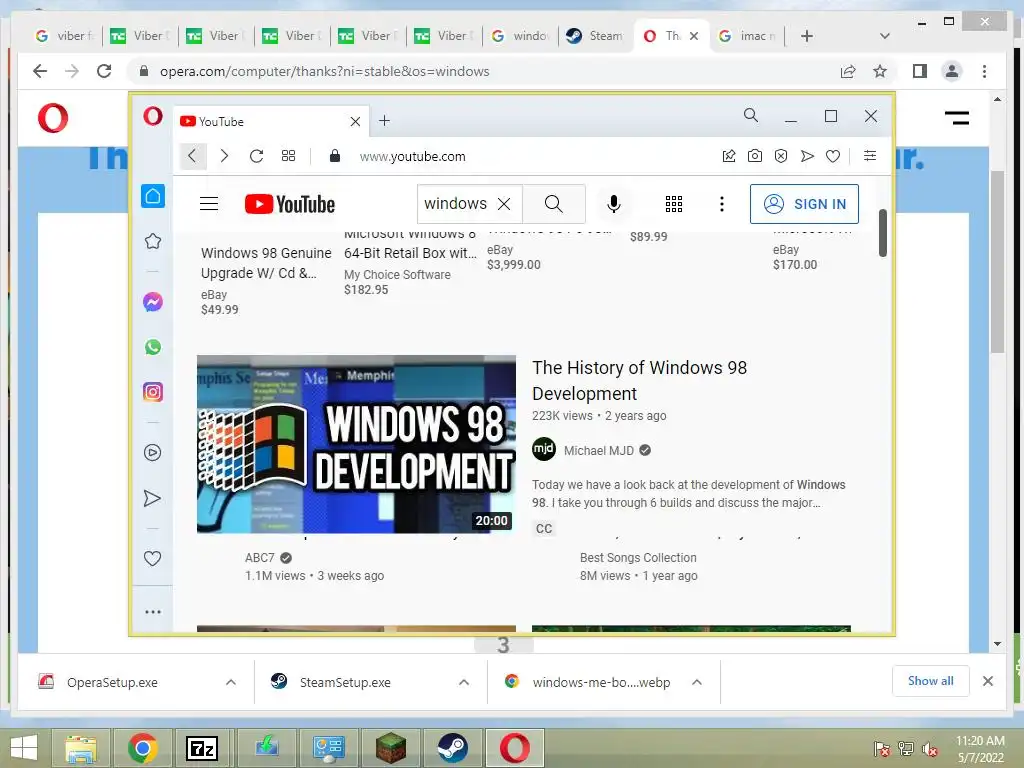Add page to bookmarks heart in Opera address bar

pyautogui.click(x=833, y=156)
